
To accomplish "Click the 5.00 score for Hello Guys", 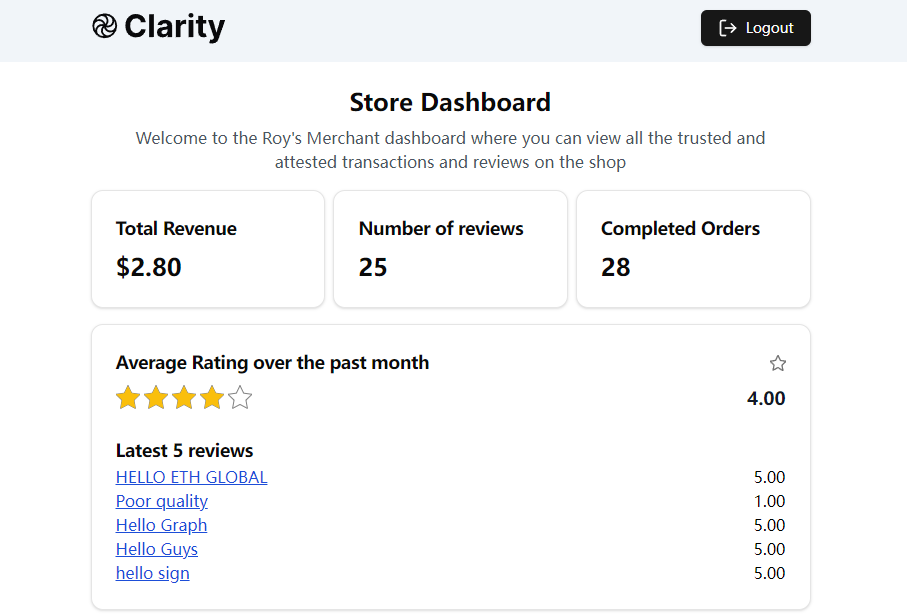I will [769, 549].
